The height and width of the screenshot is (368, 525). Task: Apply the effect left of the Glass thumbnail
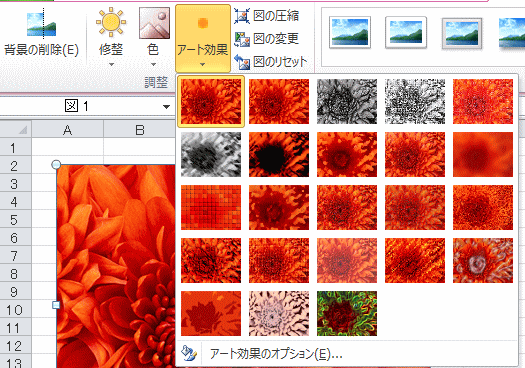[415, 207]
